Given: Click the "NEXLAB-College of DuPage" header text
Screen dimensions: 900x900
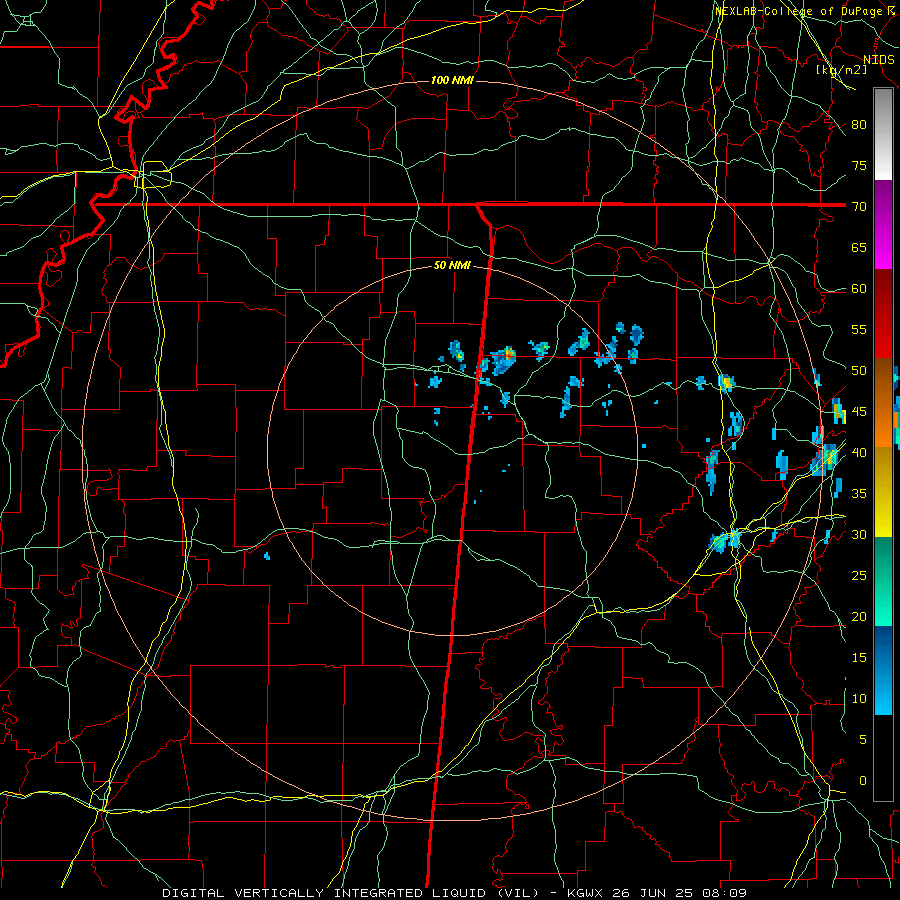Looking at the screenshot, I should click(798, 11).
